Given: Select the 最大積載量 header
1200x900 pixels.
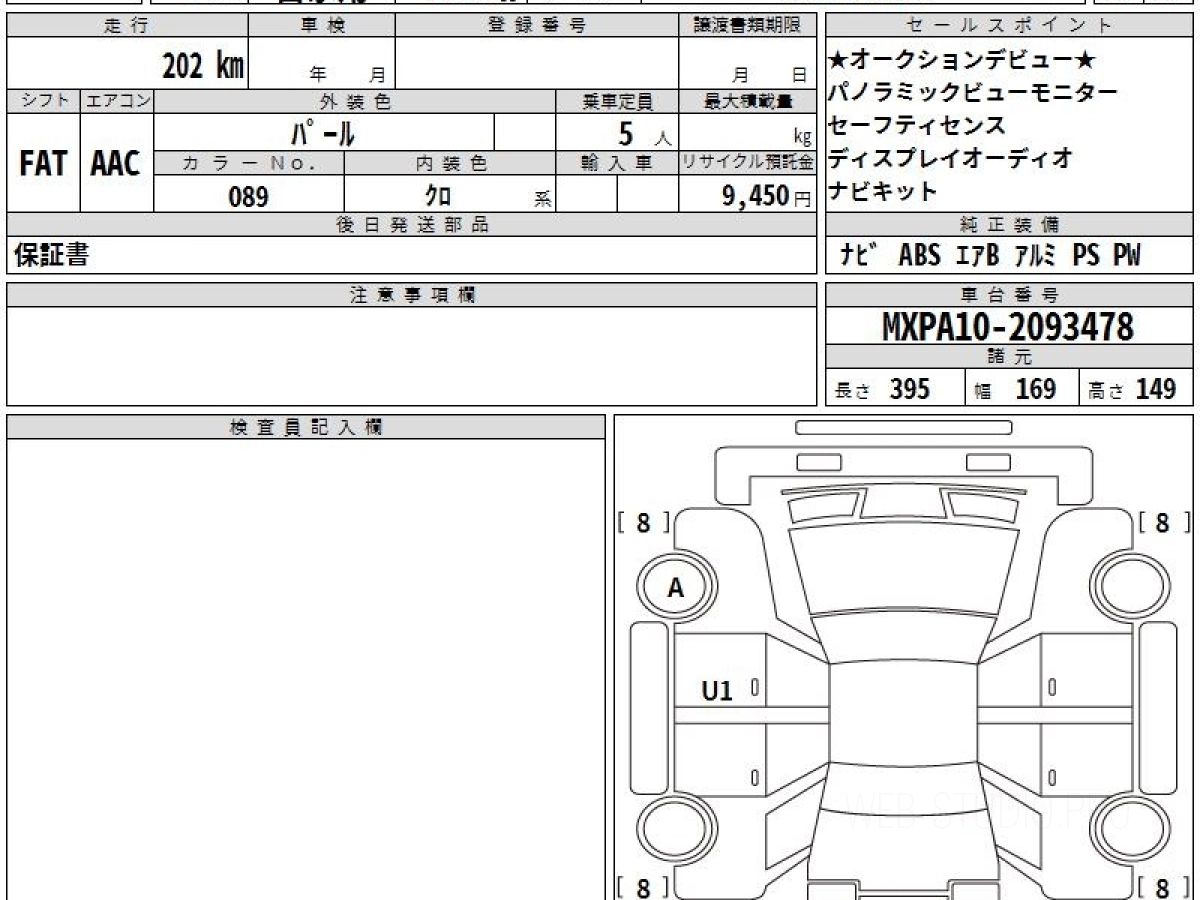Looking at the screenshot, I should pos(747,101).
